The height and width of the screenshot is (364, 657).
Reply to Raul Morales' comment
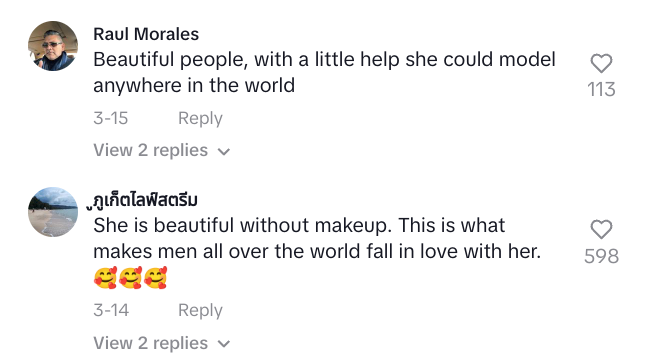pos(200,119)
